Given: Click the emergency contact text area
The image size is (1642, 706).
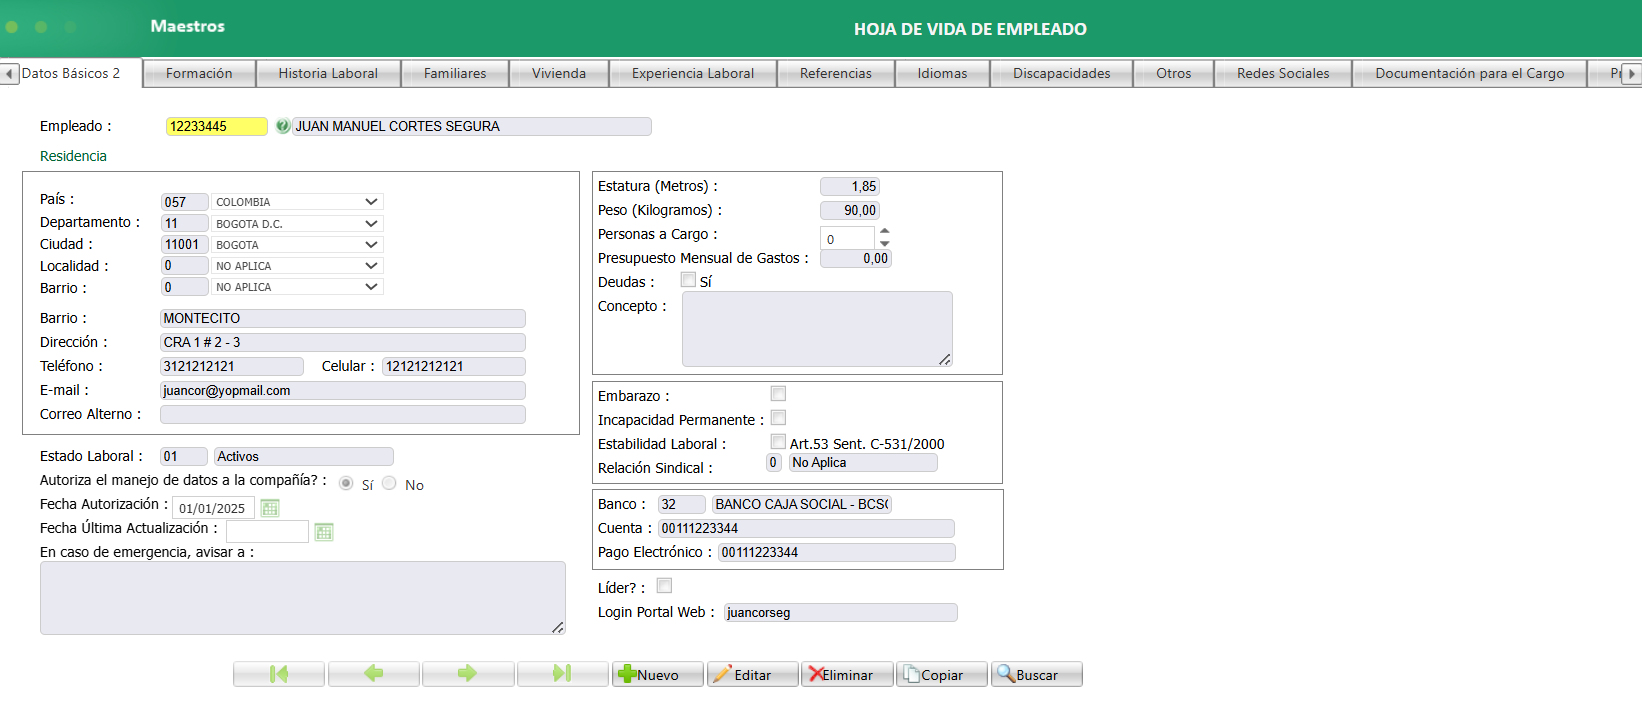Looking at the screenshot, I should (x=303, y=598).
